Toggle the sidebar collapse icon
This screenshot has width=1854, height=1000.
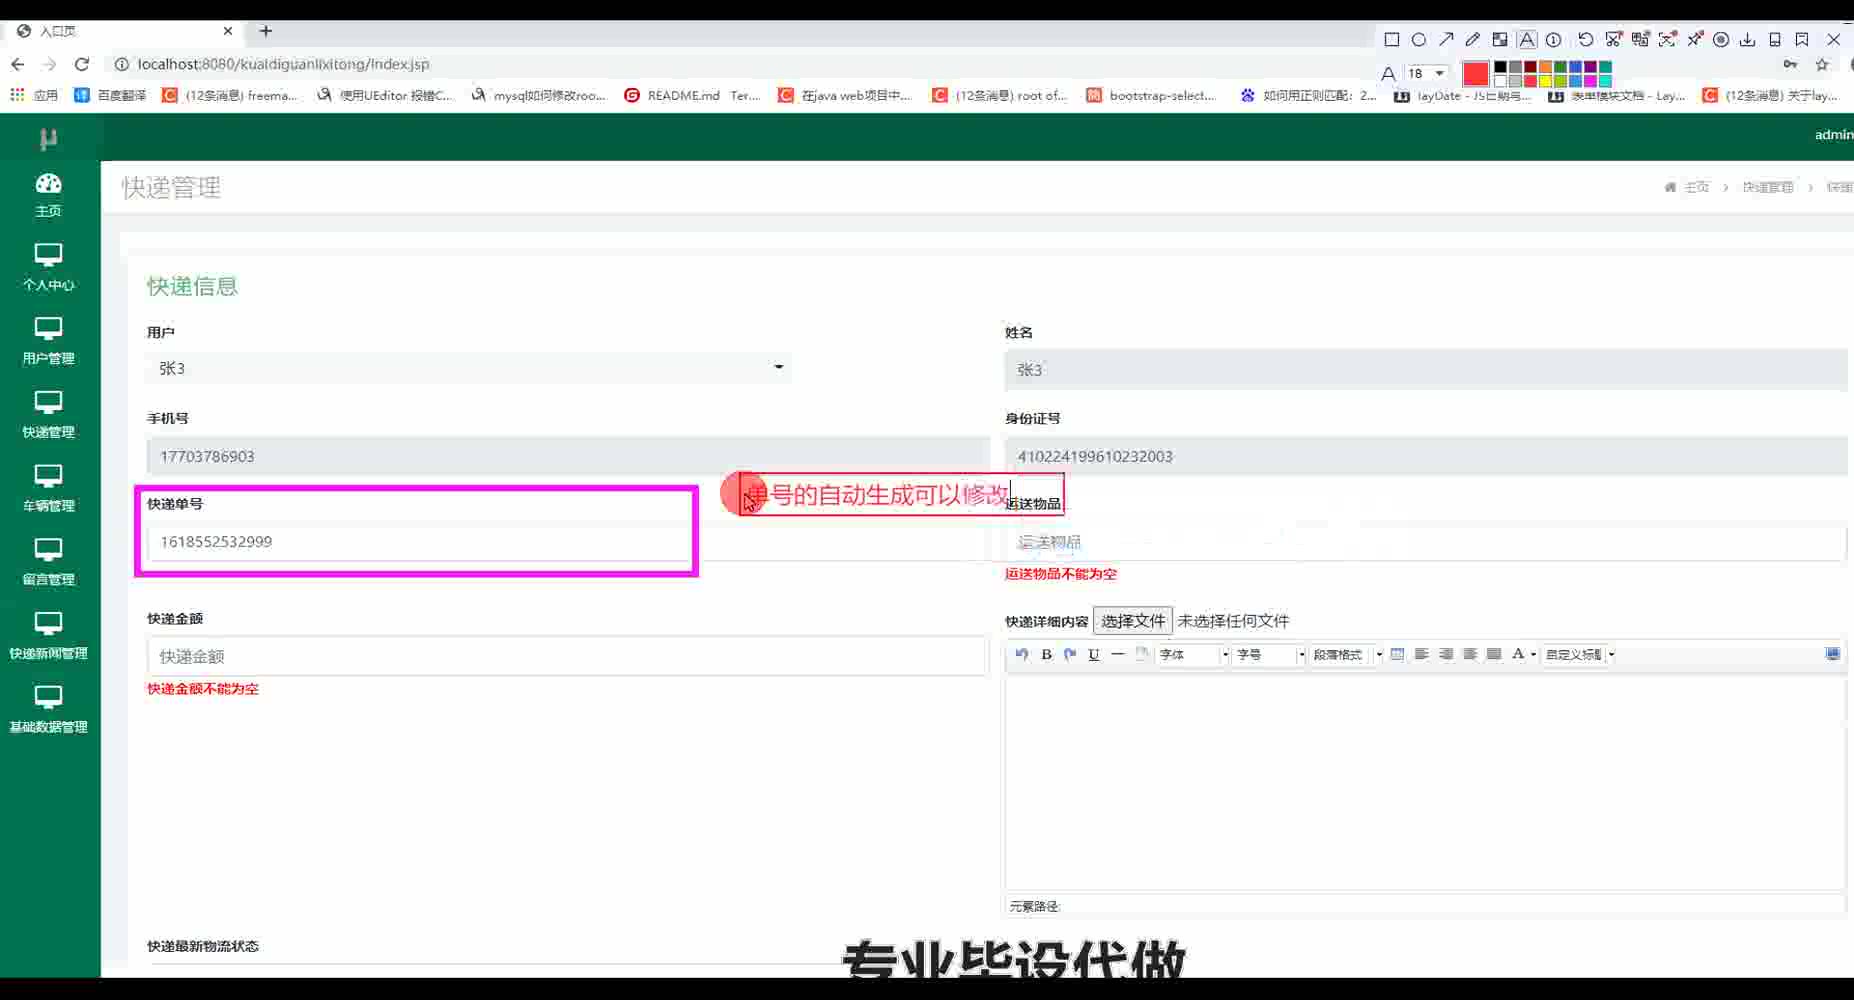48,138
